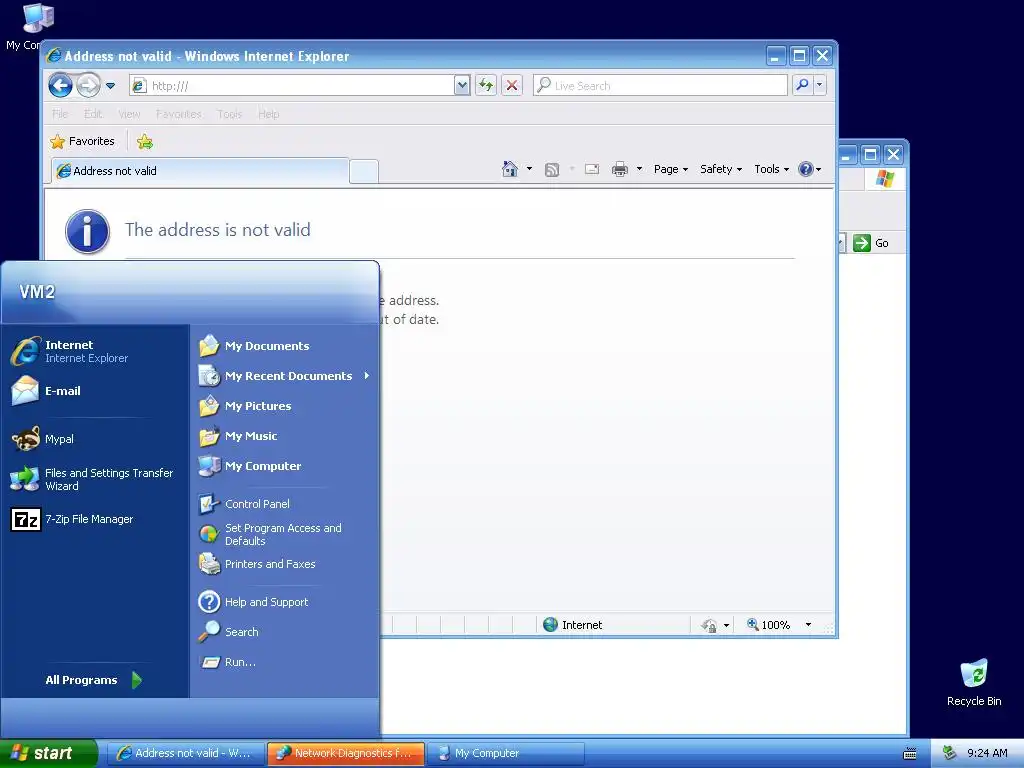This screenshot has height=768, width=1024.
Task: Click the blue Help question mark icon
Action: tap(806, 169)
